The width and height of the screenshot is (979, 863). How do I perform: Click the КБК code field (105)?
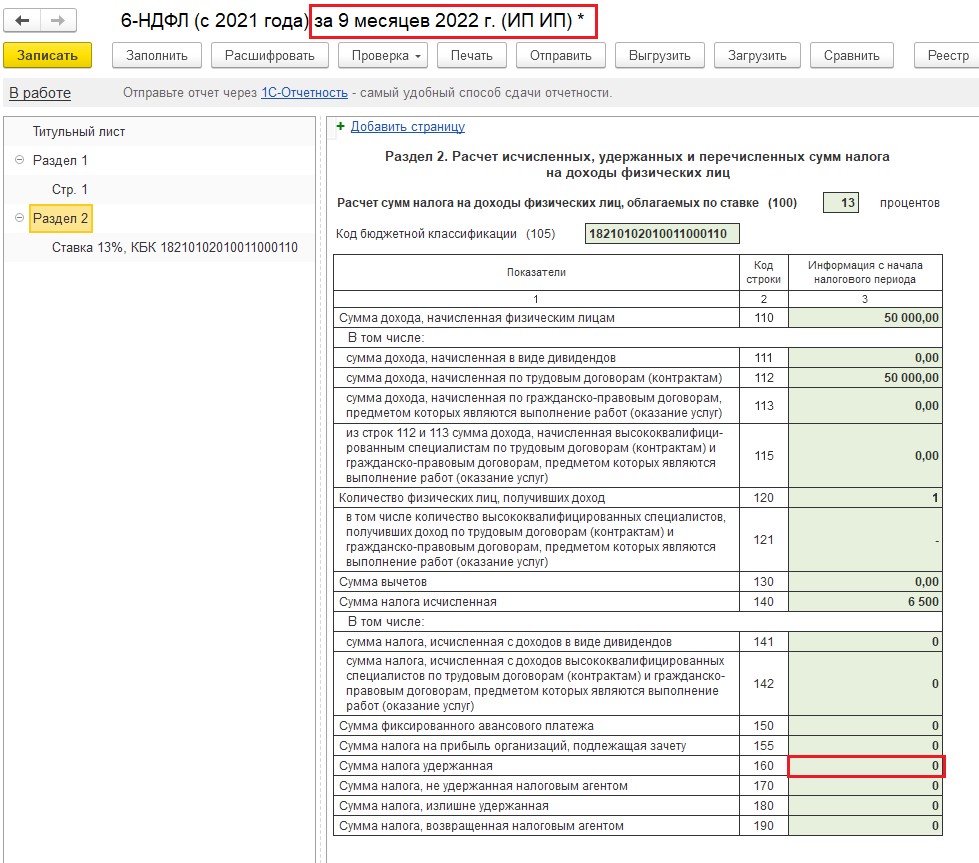pos(661,234)
